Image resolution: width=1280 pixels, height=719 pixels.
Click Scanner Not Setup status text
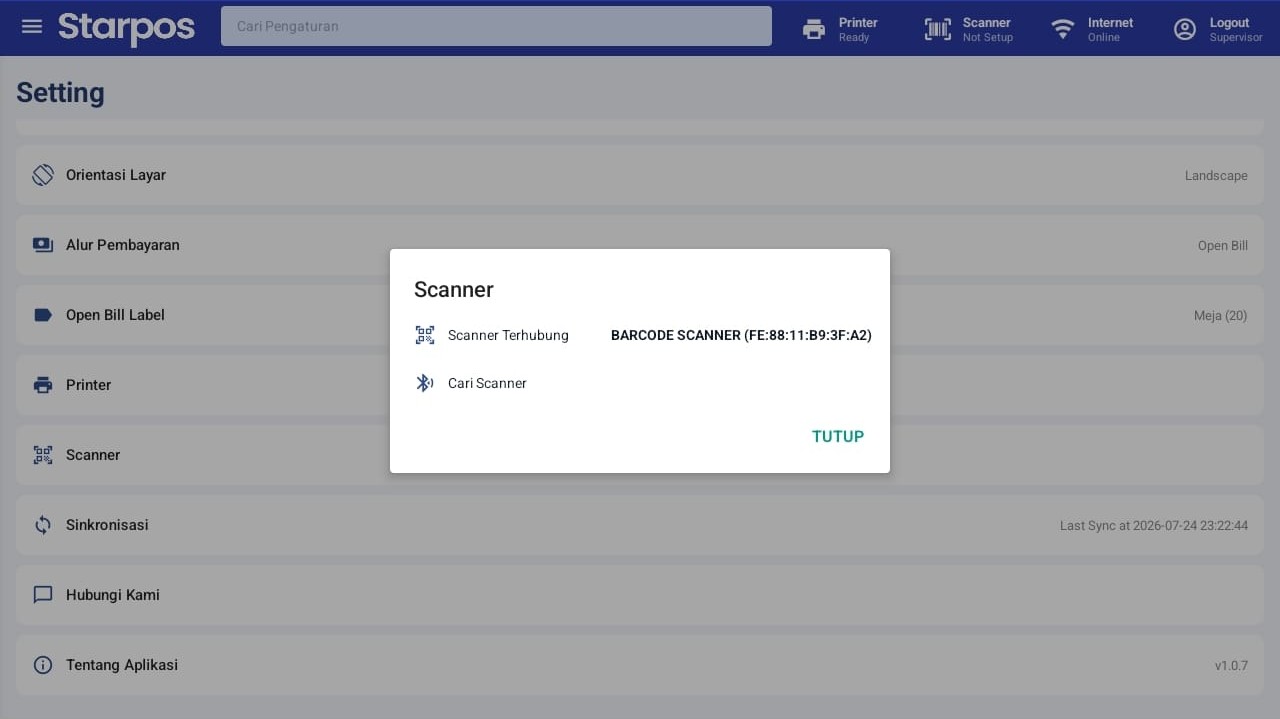click(x=987, y=29)
